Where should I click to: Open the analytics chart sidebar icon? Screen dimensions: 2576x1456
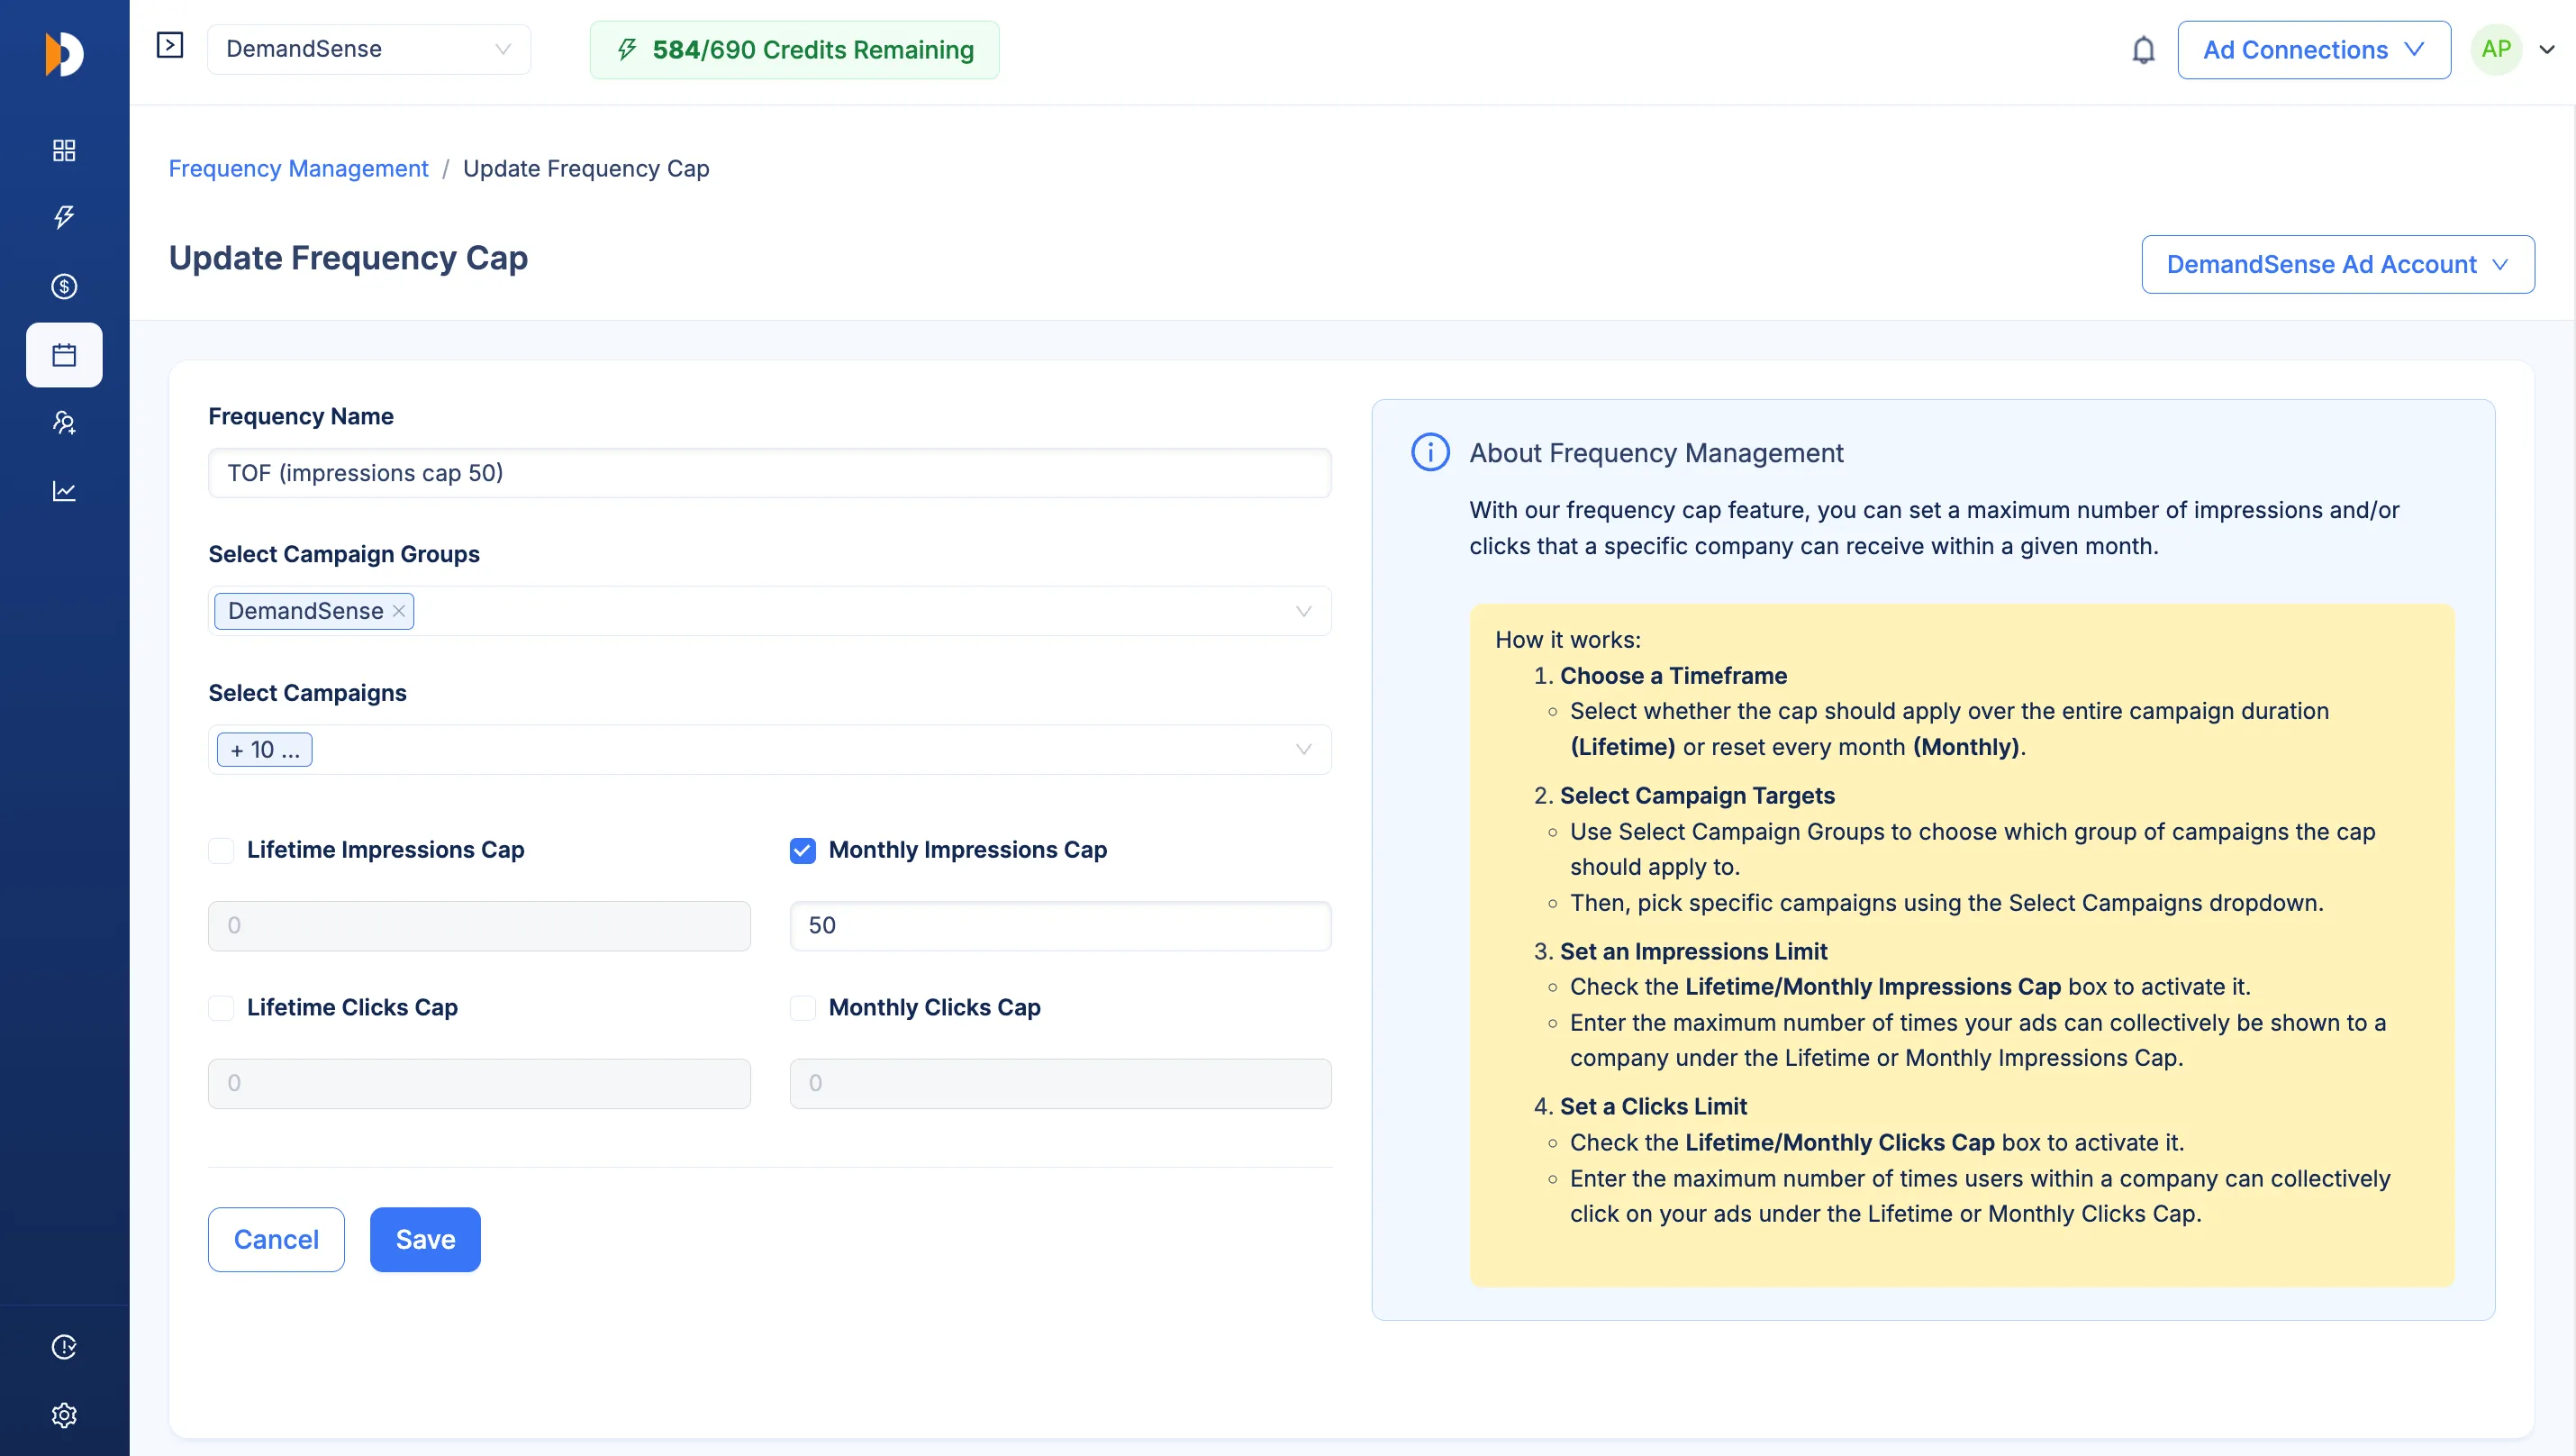[64, 491]
